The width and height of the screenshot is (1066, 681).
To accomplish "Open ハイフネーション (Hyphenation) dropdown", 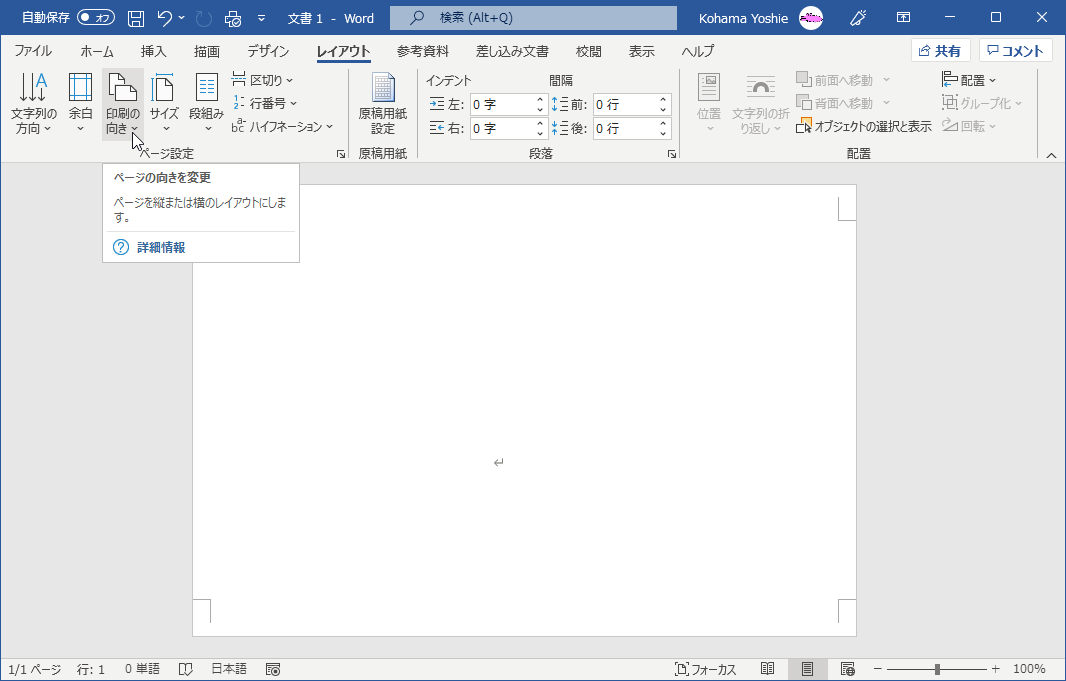I will [x=283, y=126].
